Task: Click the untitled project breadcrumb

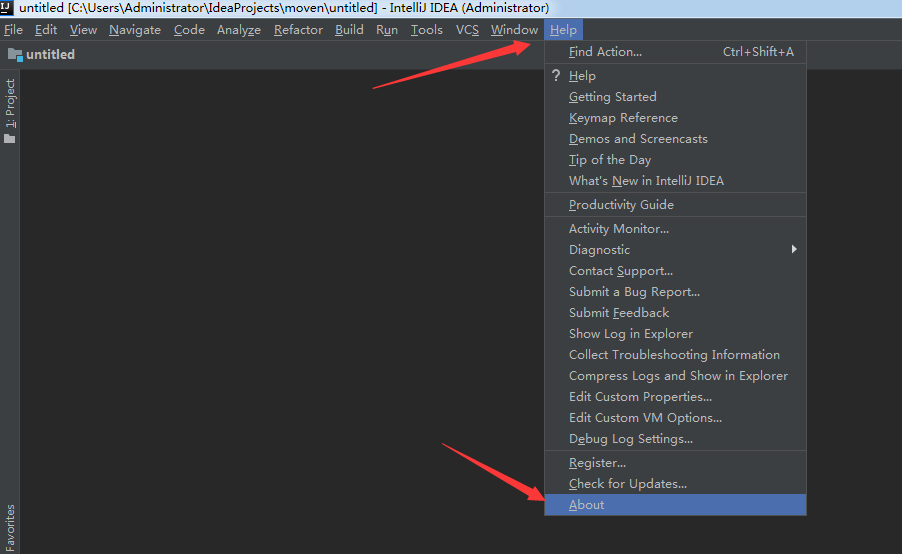Action: tap(50, 55)
